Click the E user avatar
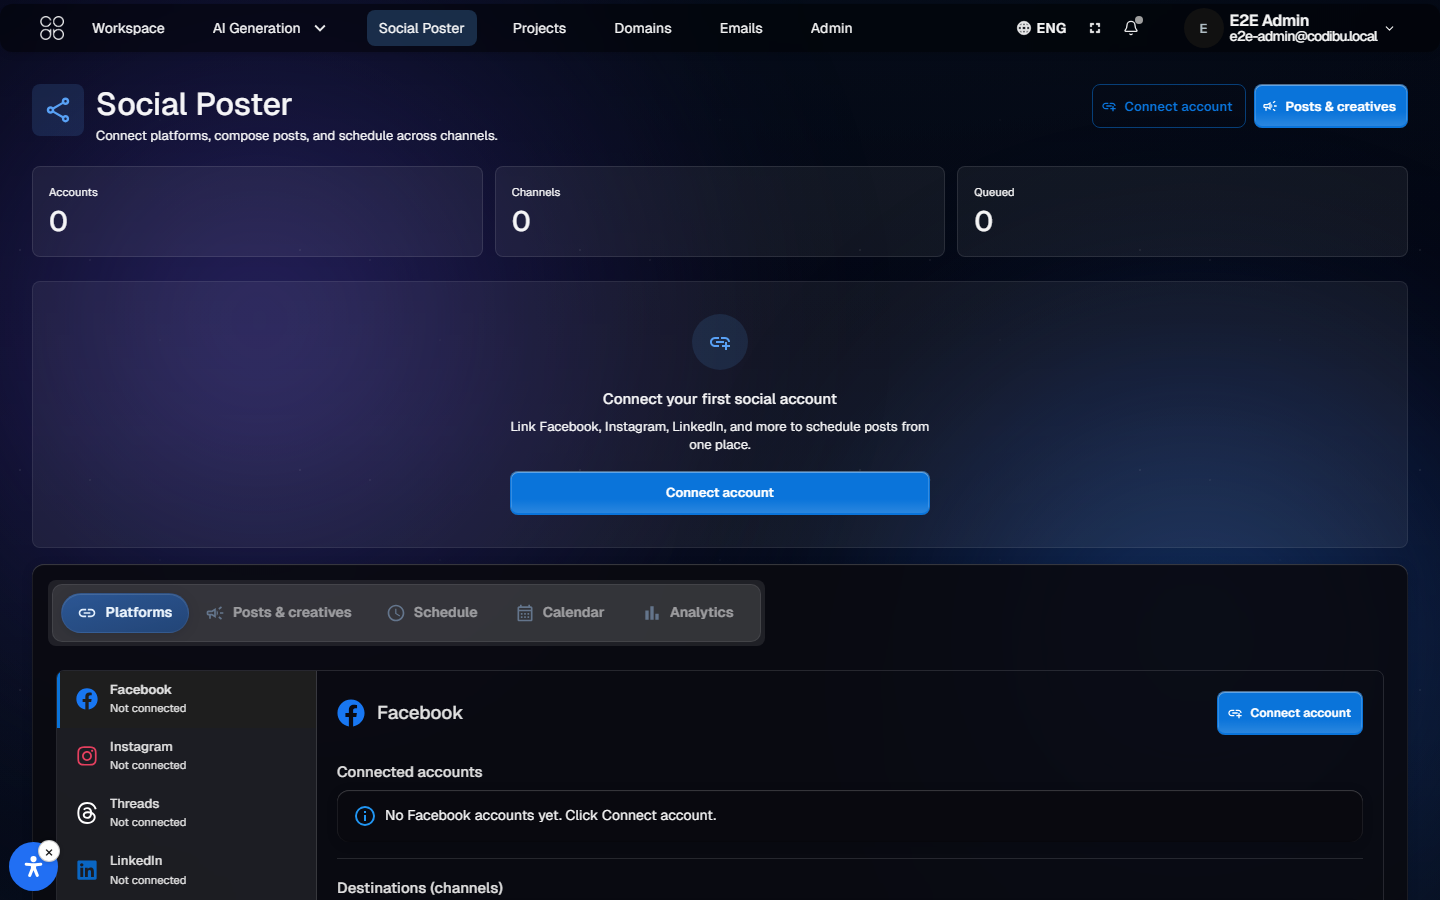Screen dimensions: 1440x900 coord(1203,28)
